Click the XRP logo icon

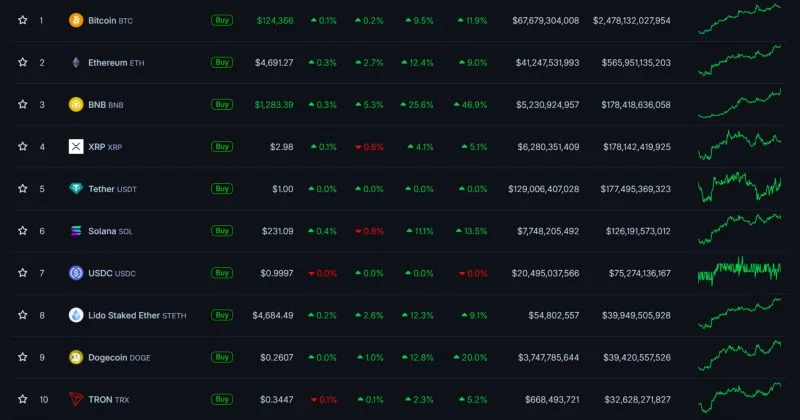point(75,146)
